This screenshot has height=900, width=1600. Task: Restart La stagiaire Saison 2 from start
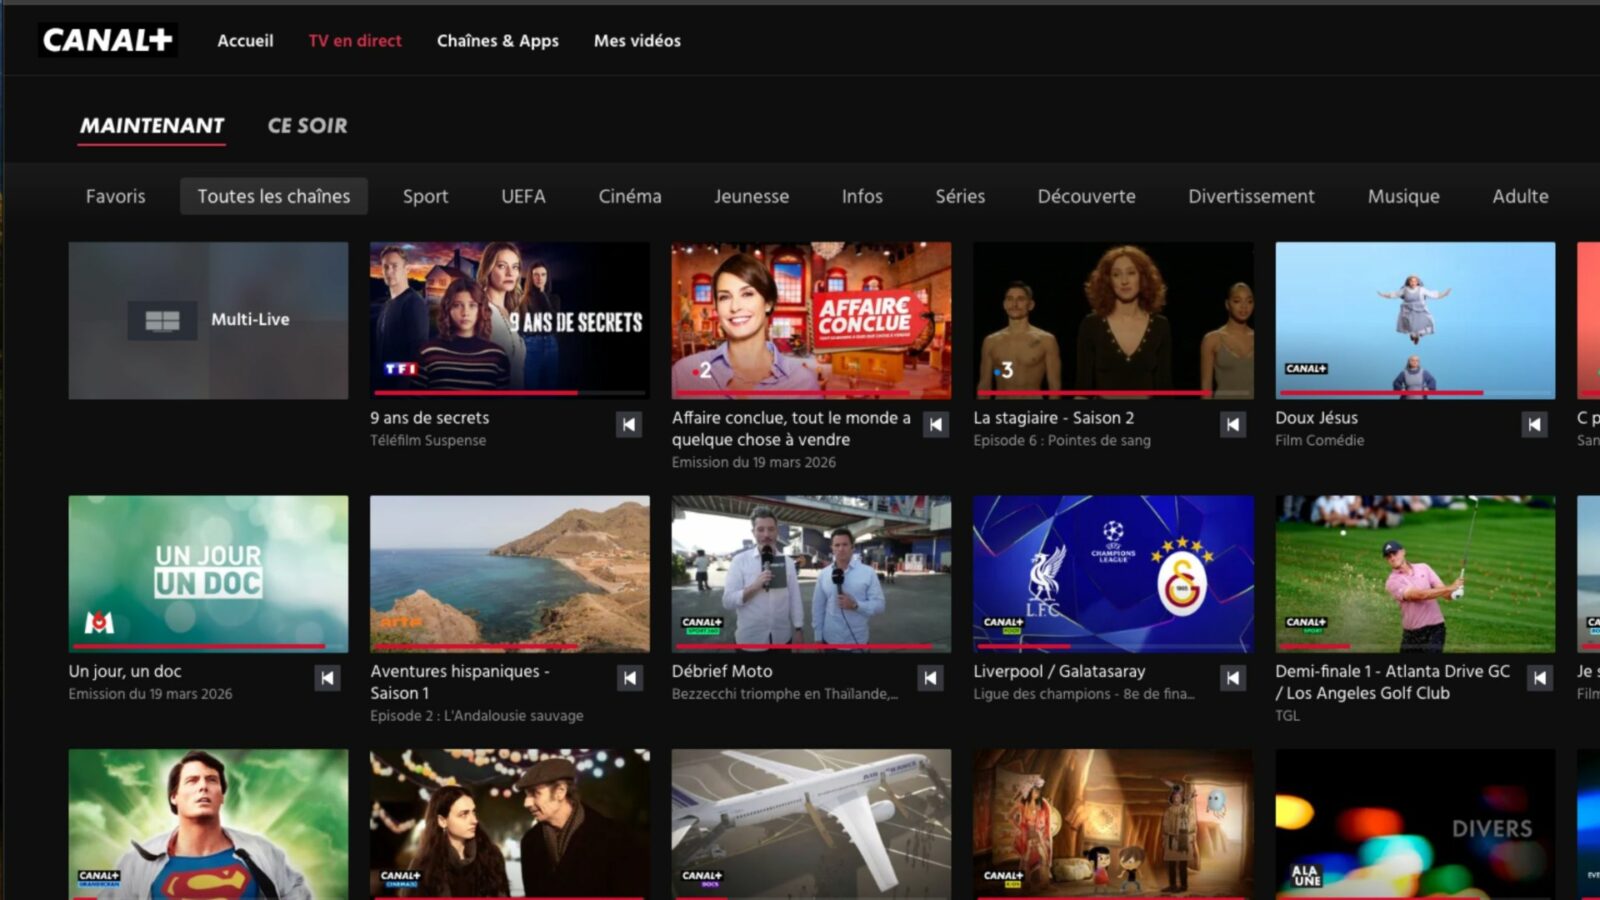click(x=1232, y=425)
